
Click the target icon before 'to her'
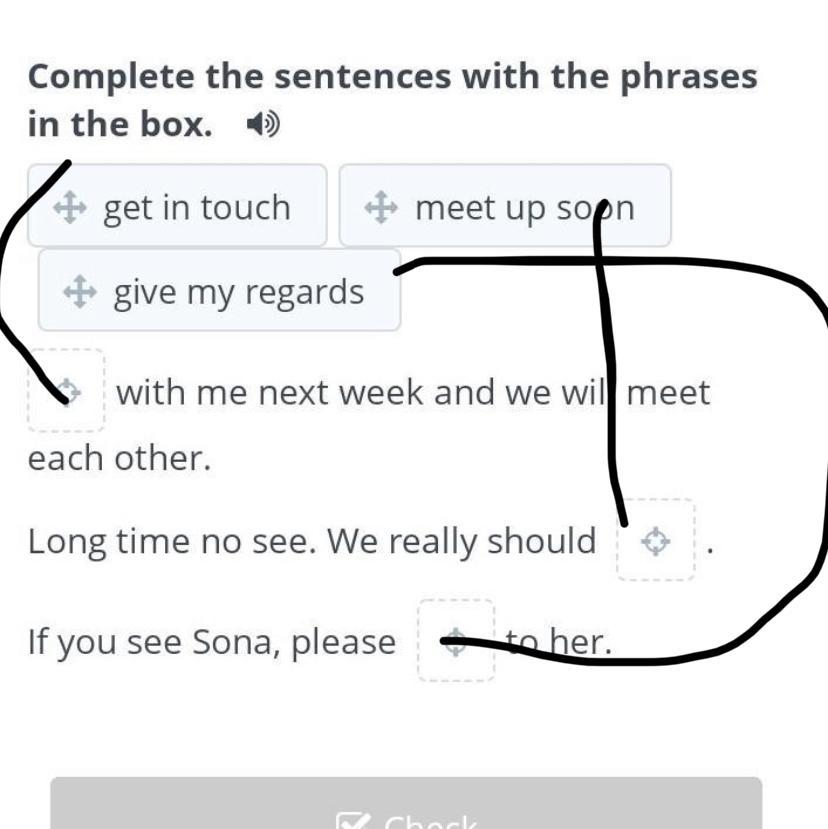(x=455, y=641)
